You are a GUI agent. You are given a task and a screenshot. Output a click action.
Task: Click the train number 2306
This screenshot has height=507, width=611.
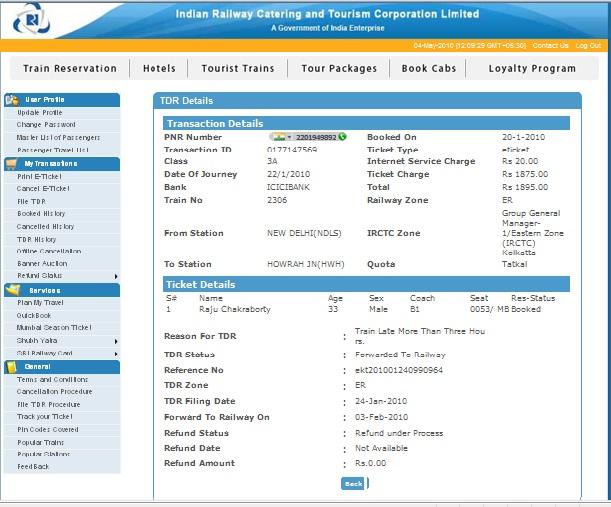277,200
